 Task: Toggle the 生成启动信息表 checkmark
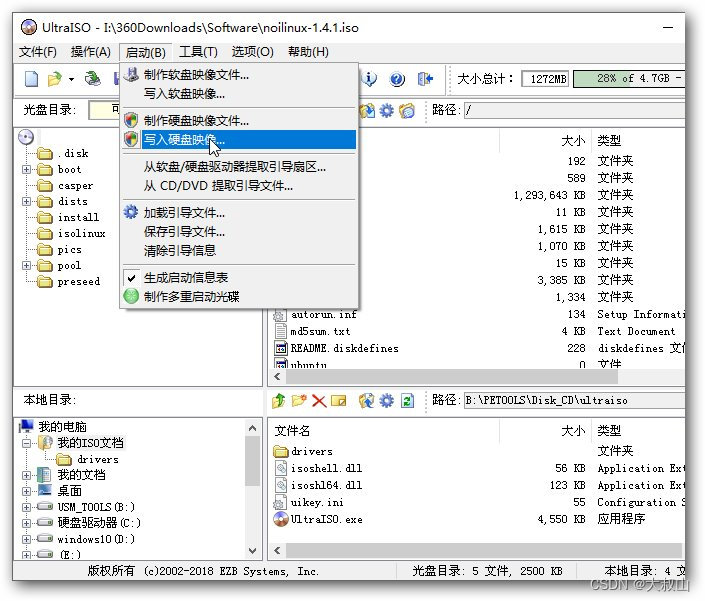pyautogui.click(x=131, y=278)
